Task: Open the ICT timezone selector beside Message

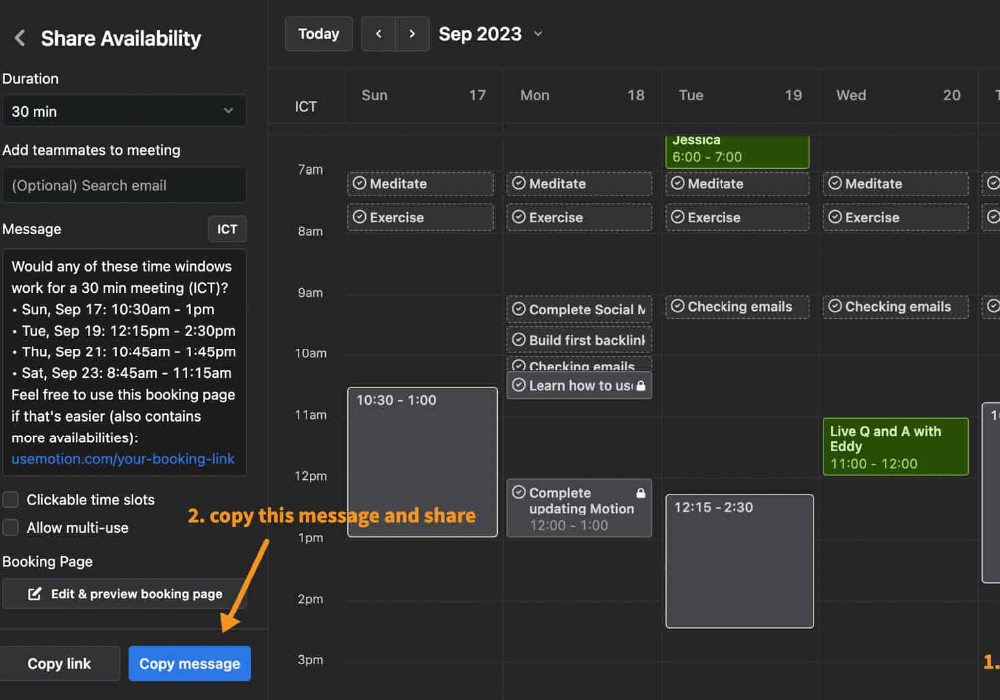Action: coord(227,229)
